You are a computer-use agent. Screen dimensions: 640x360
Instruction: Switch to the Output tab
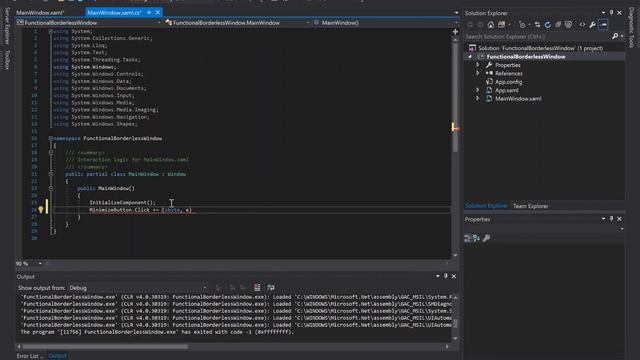pyautogui.click(x=57, y=356)
